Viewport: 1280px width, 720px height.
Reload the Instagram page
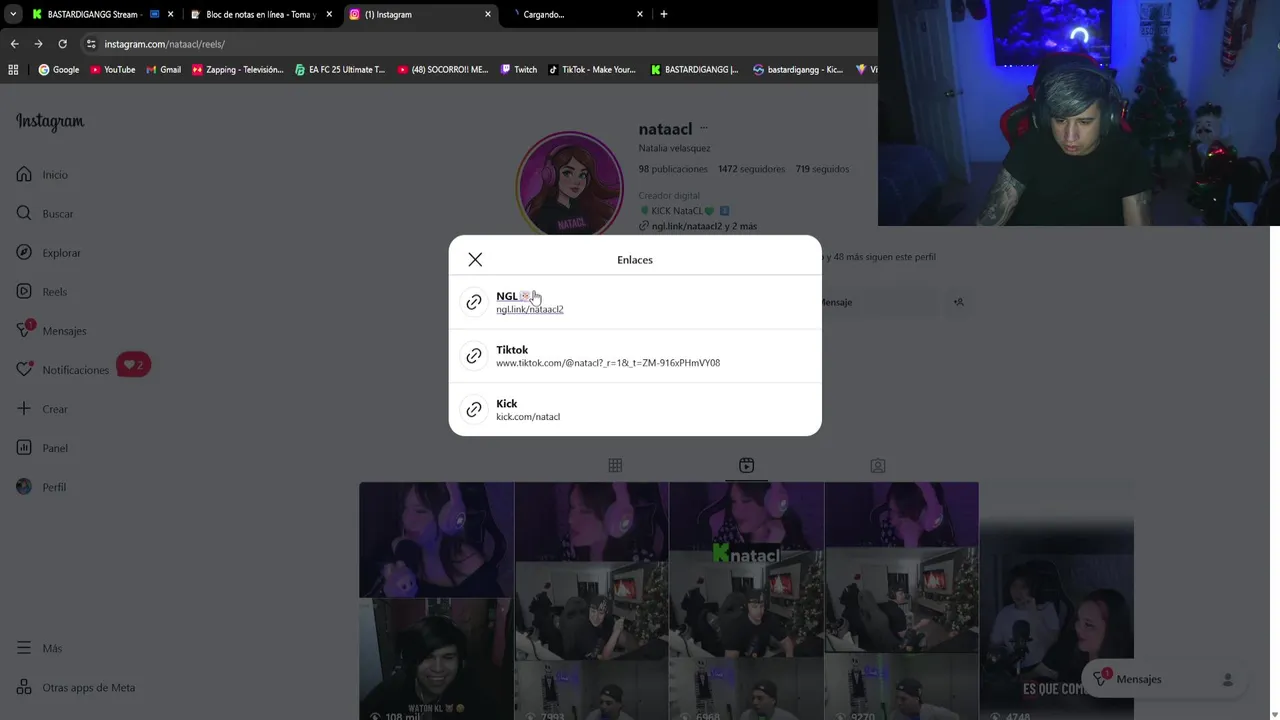(x=62, y=44)
